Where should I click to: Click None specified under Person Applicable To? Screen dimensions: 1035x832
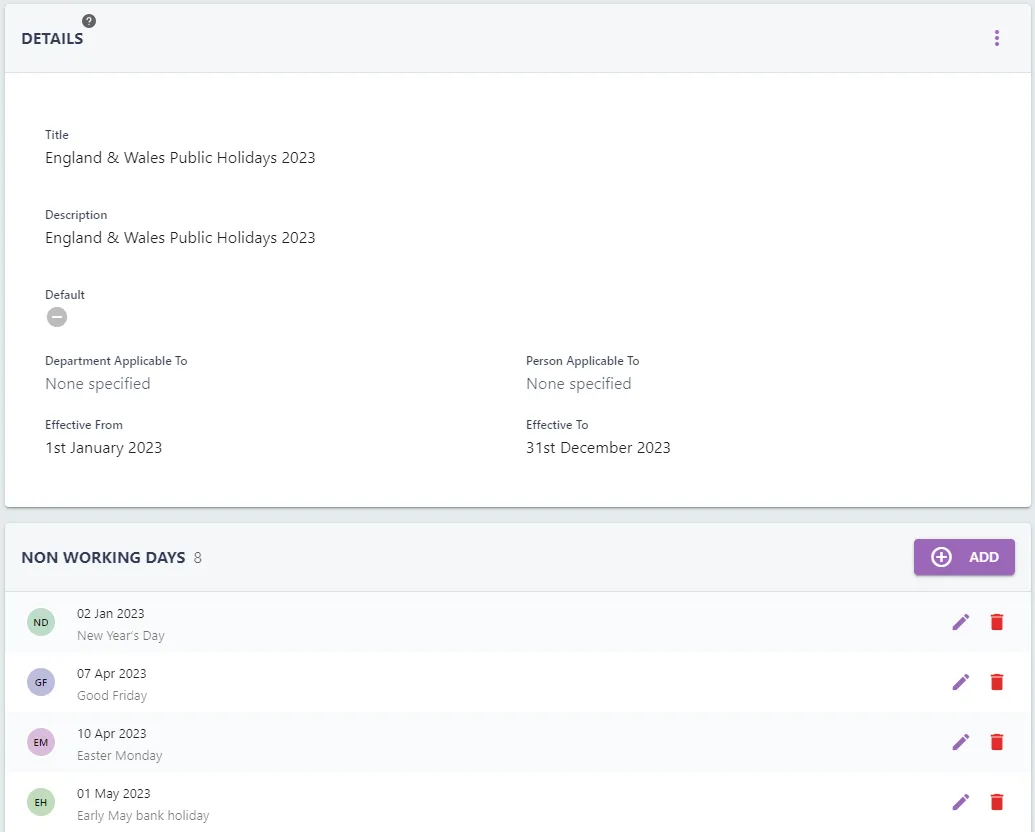(579, 384)
